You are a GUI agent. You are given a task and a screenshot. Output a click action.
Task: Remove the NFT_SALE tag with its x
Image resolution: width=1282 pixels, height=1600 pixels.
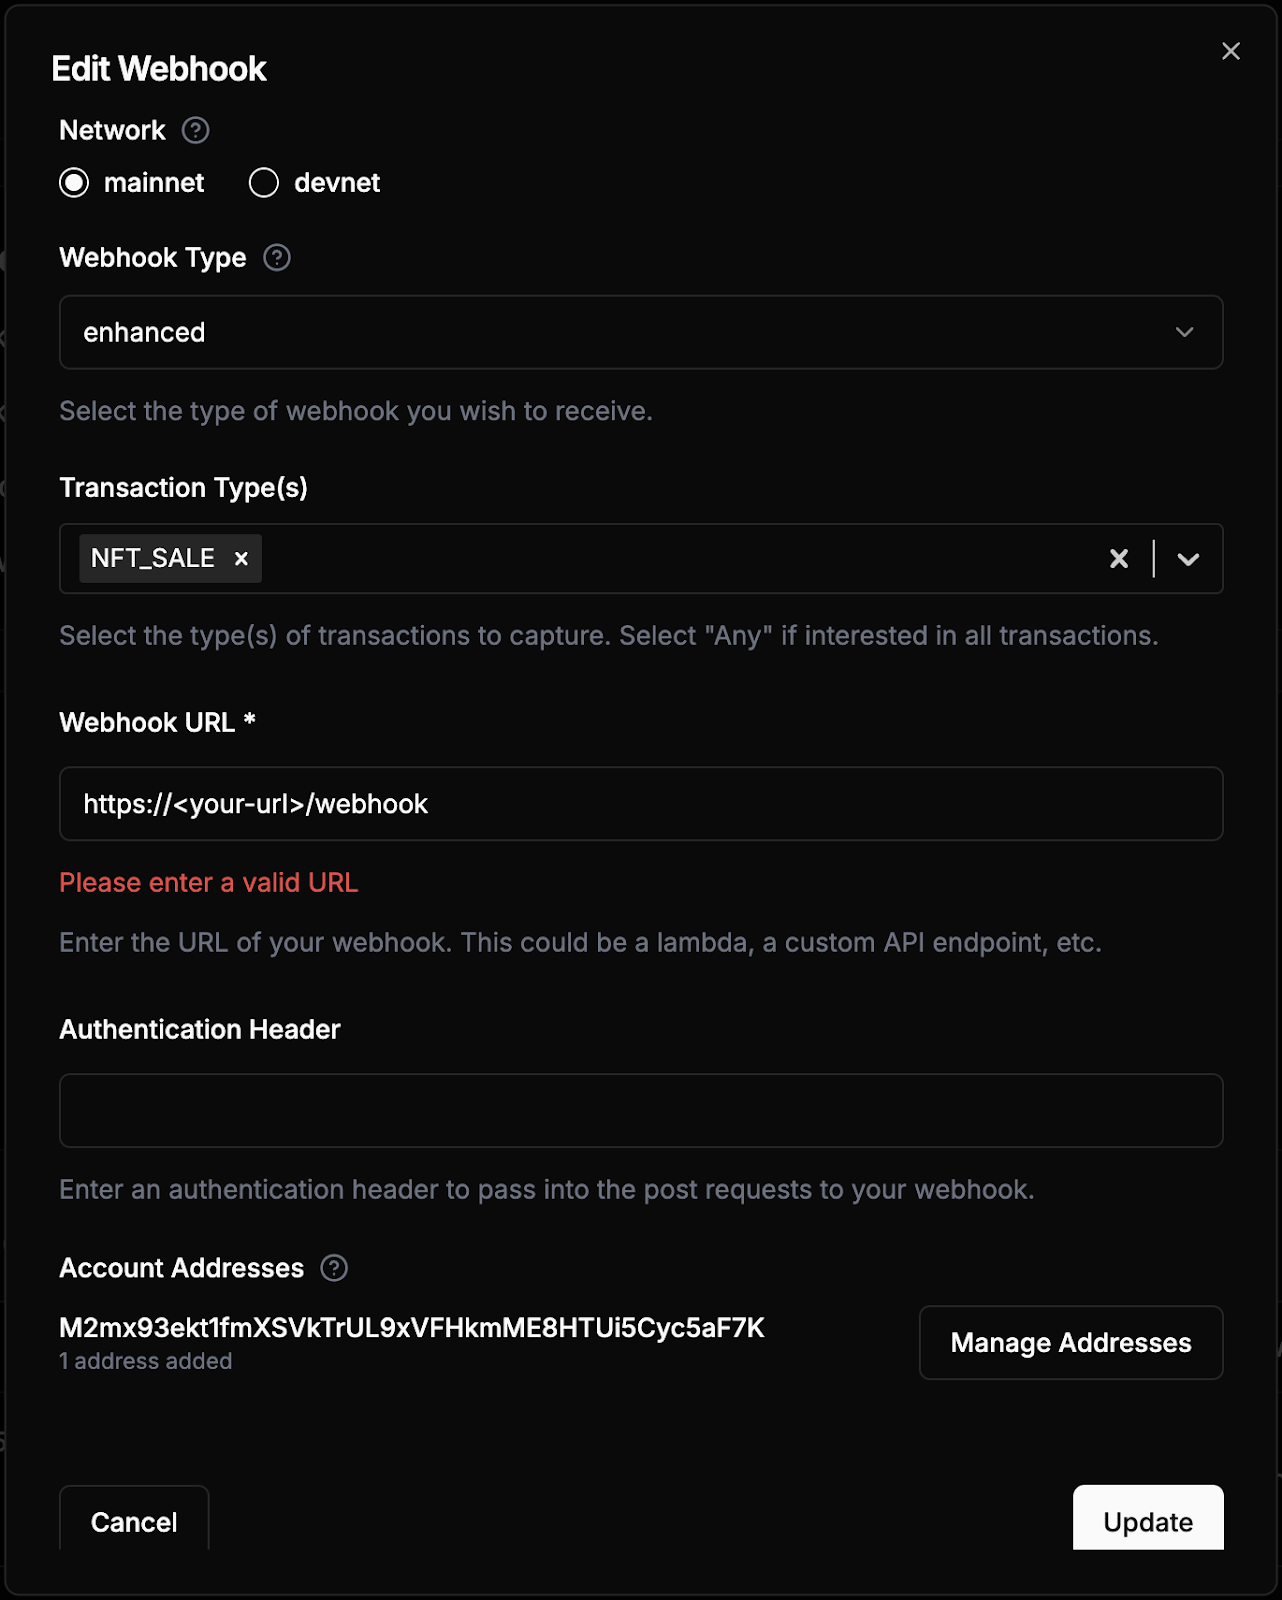click(241, 559)
